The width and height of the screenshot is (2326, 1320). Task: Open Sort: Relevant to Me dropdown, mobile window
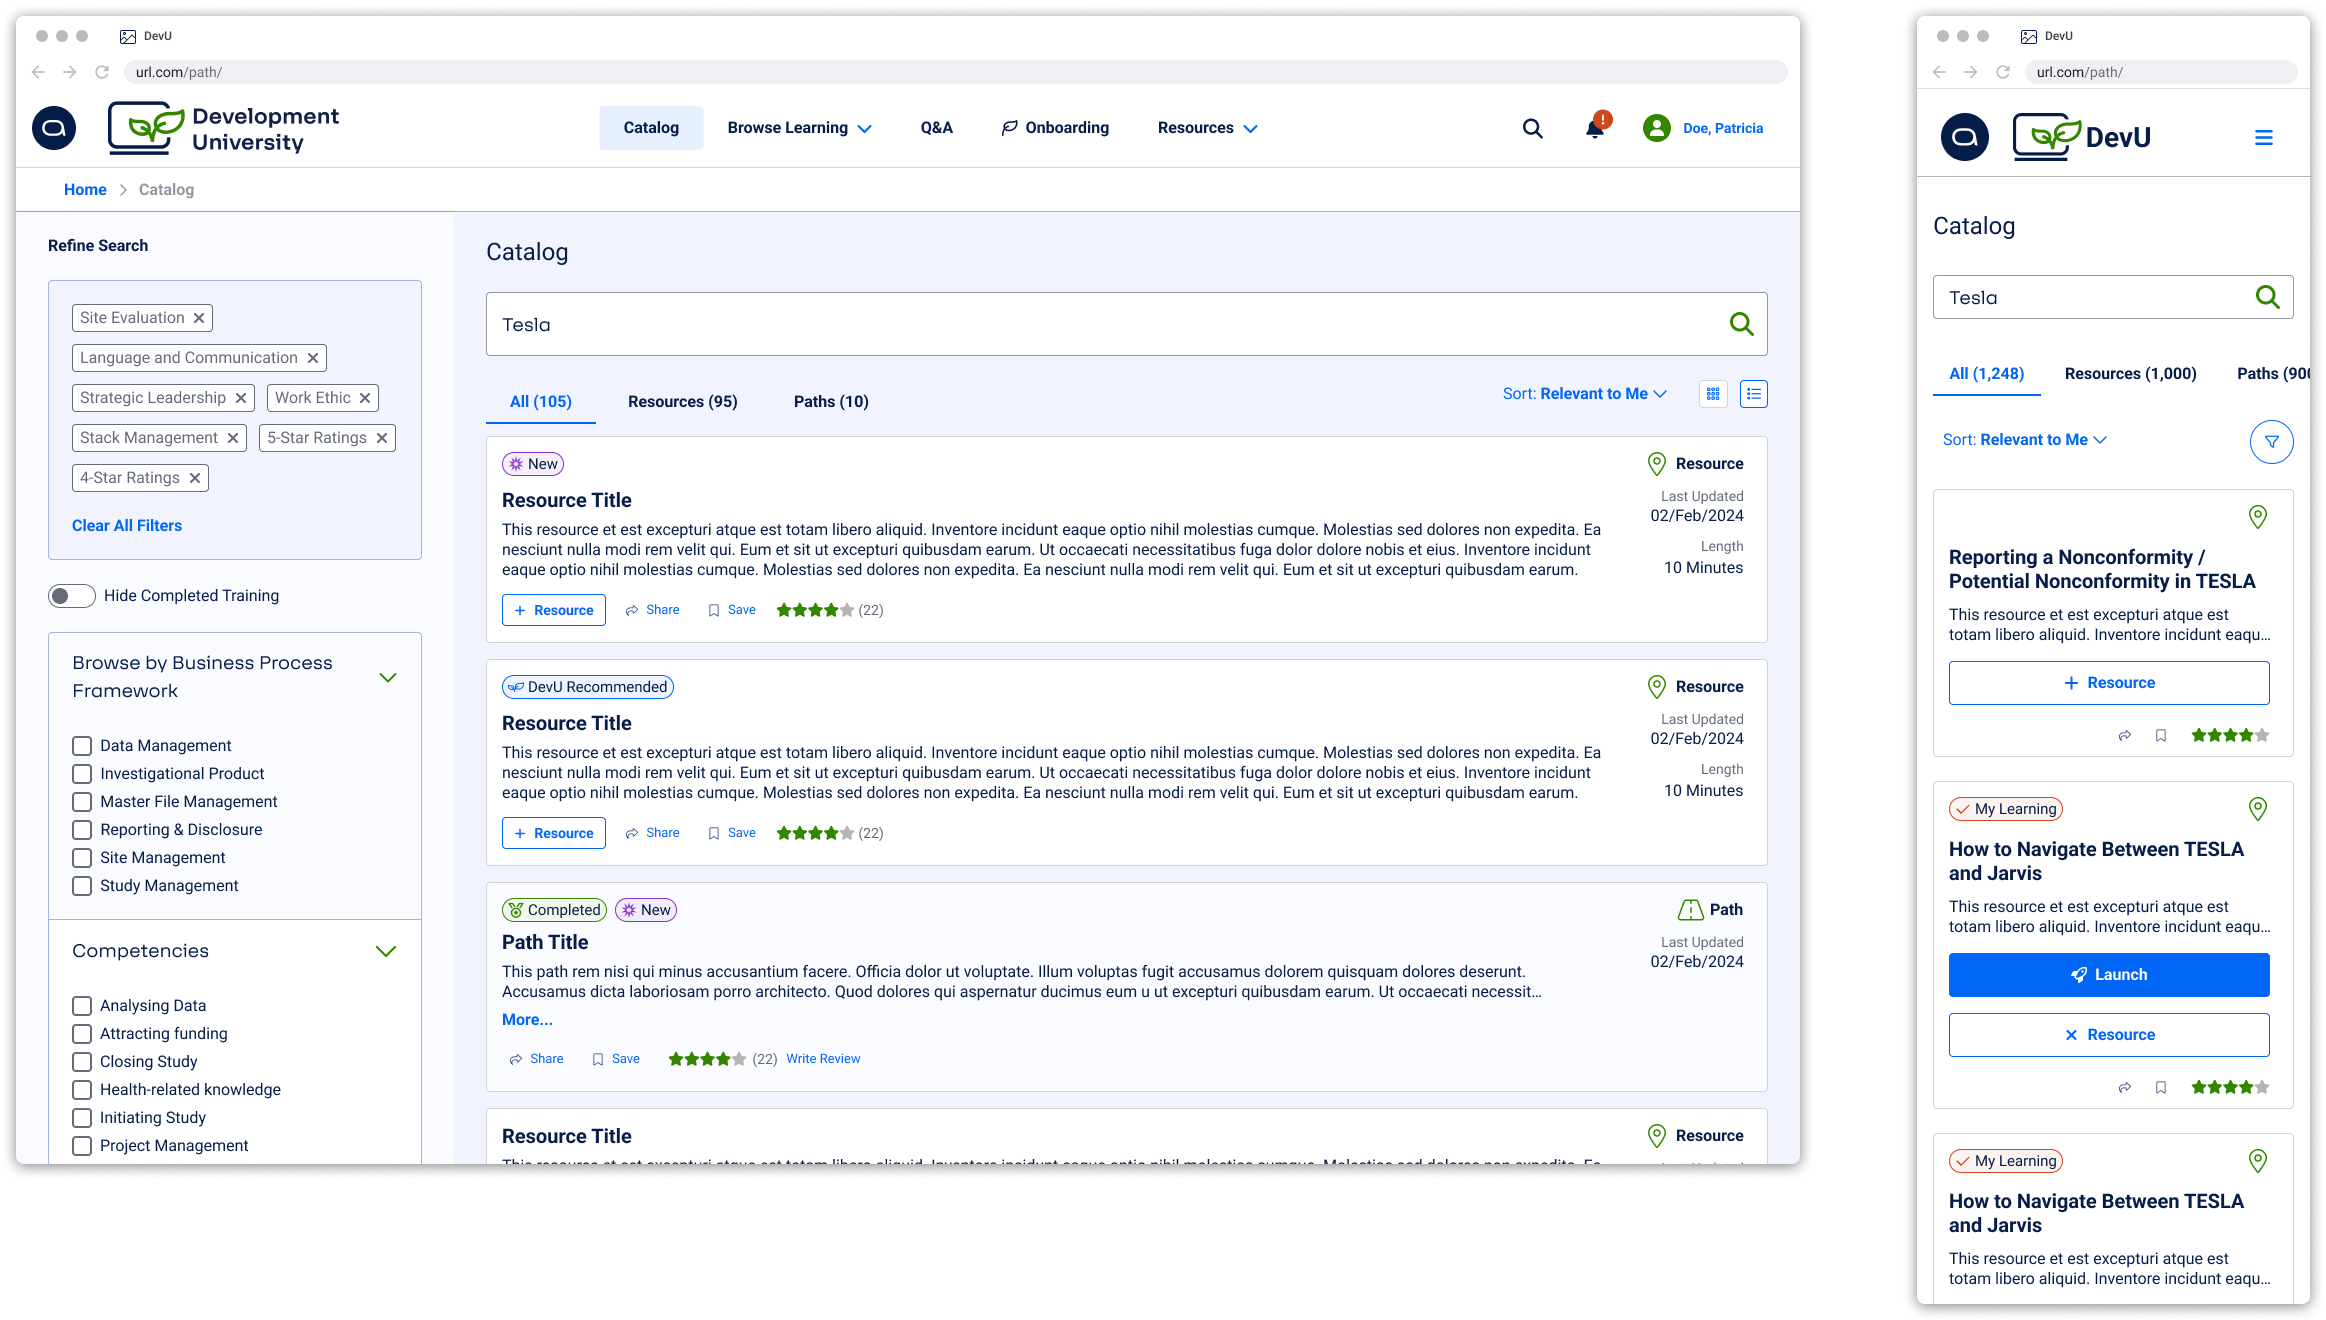[x=2024, y=440]
